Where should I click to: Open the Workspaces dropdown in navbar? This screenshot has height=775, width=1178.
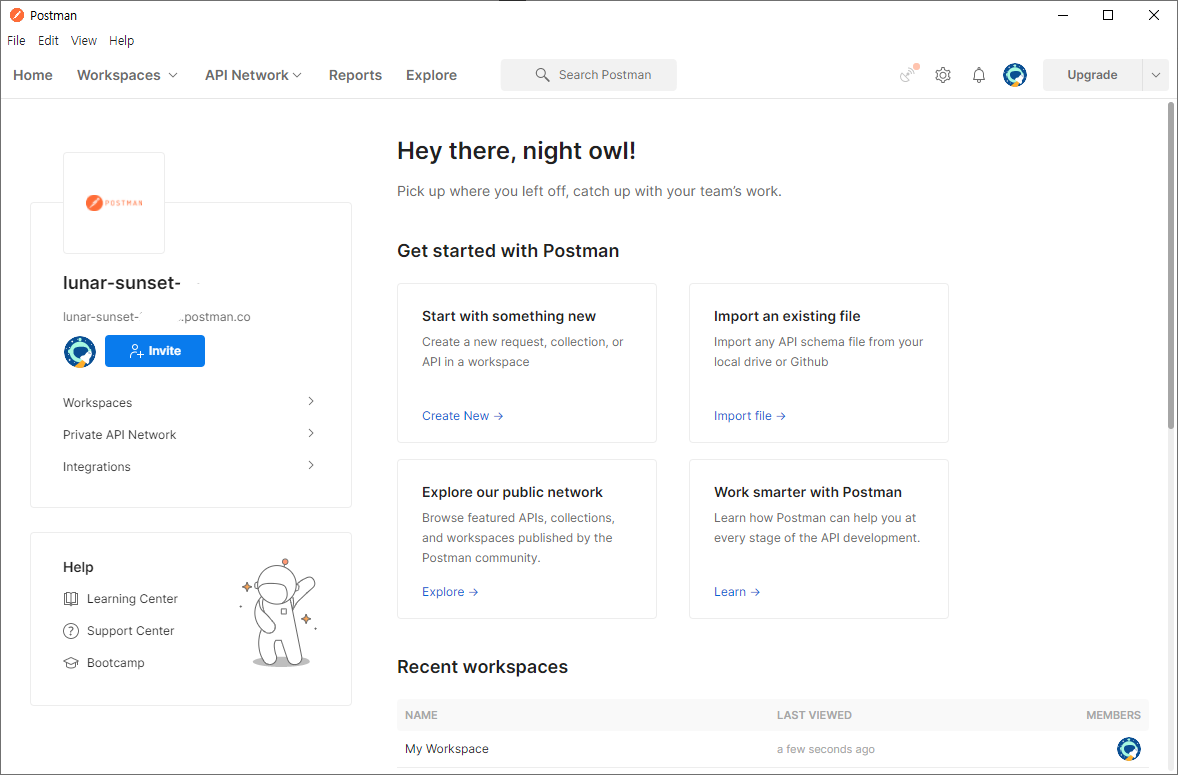(127, 75)
